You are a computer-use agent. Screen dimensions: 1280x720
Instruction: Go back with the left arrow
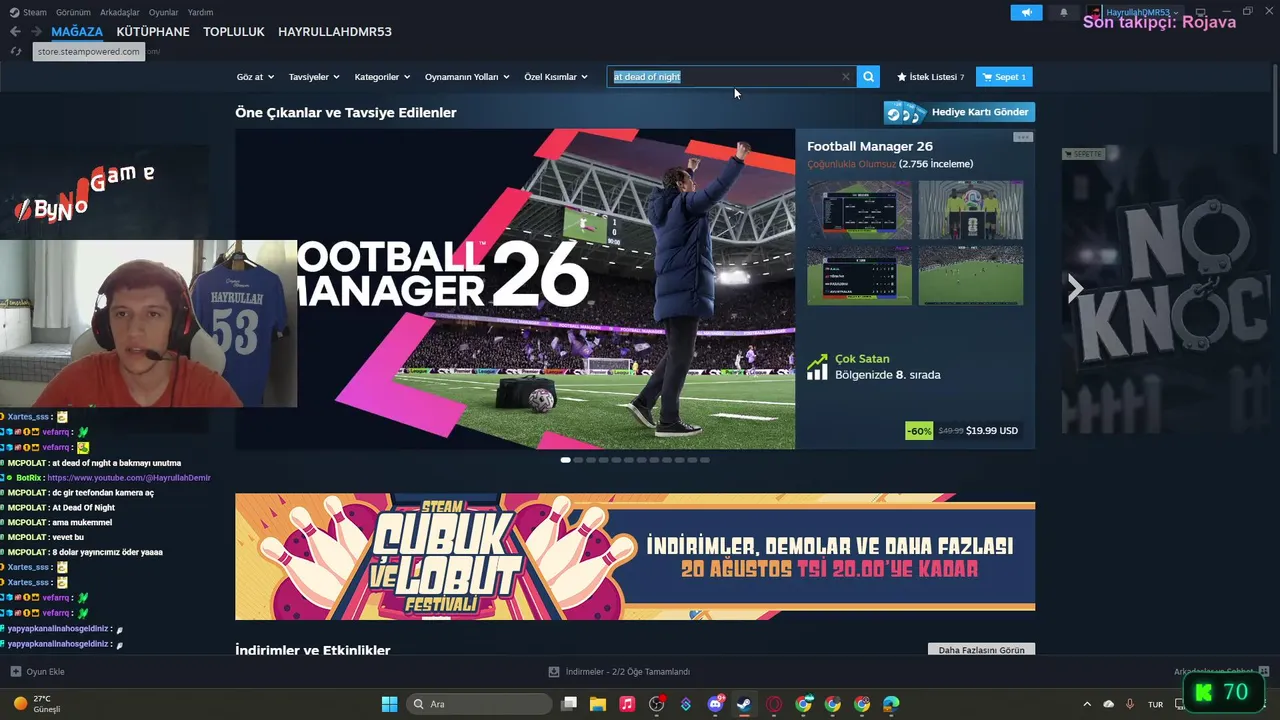click(x=15, y=32)
